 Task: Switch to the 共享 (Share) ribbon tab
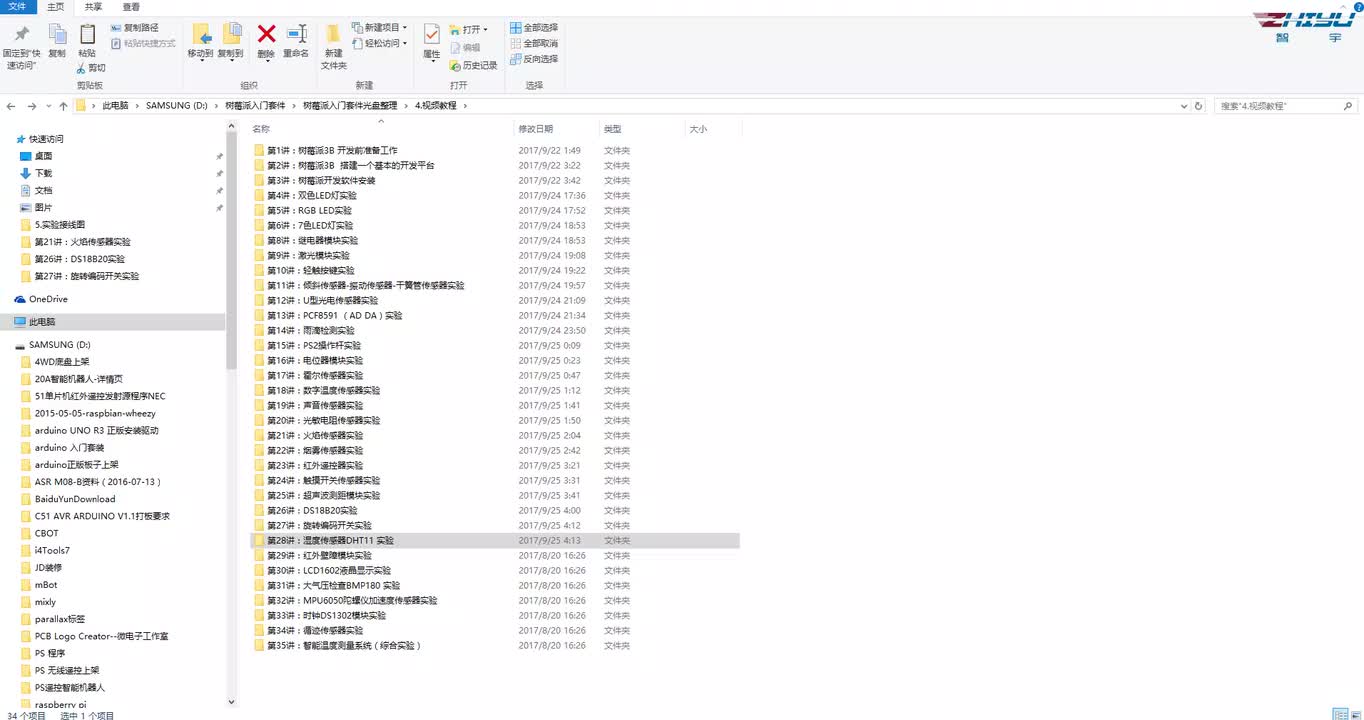point(93,6)
